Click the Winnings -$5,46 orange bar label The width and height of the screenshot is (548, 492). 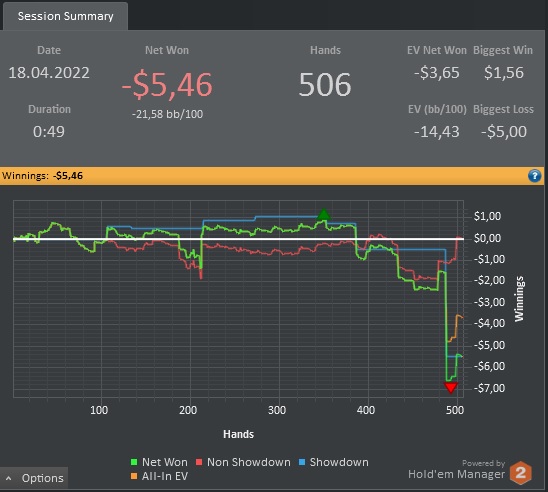click(42, 175)
